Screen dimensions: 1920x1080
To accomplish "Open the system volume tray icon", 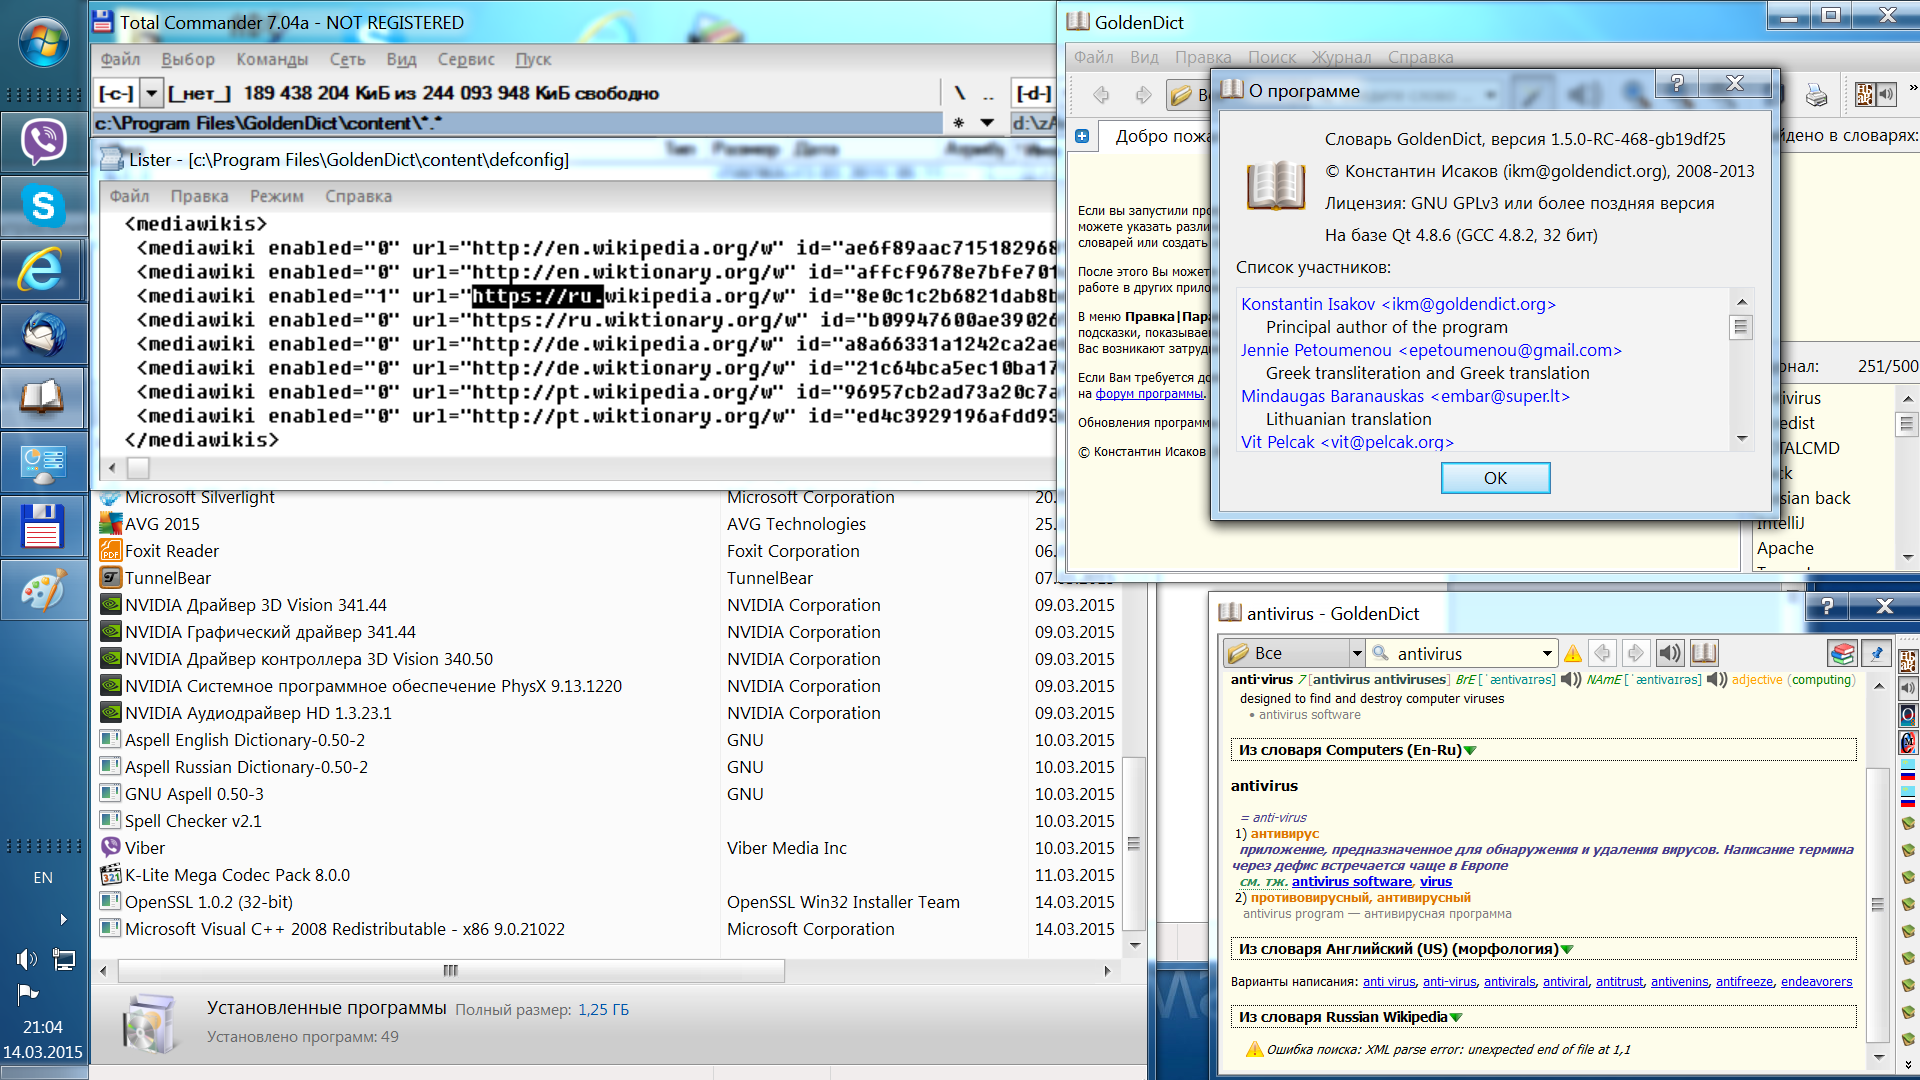I will 26,960.
